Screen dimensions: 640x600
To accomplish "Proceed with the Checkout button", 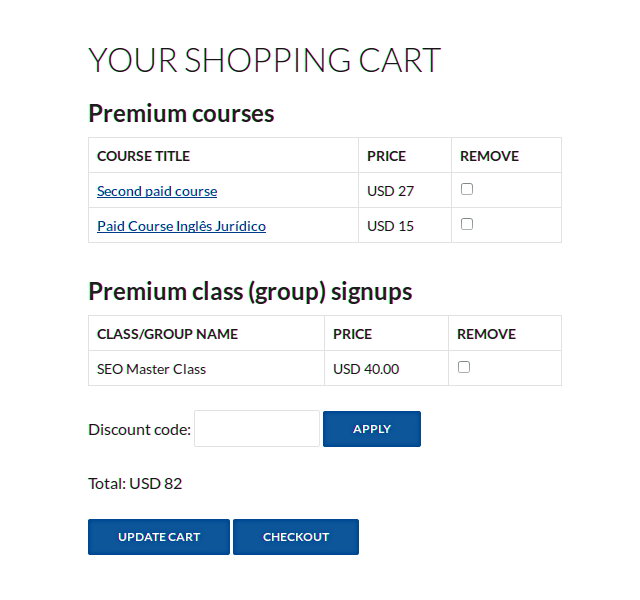I will [296, 537].
